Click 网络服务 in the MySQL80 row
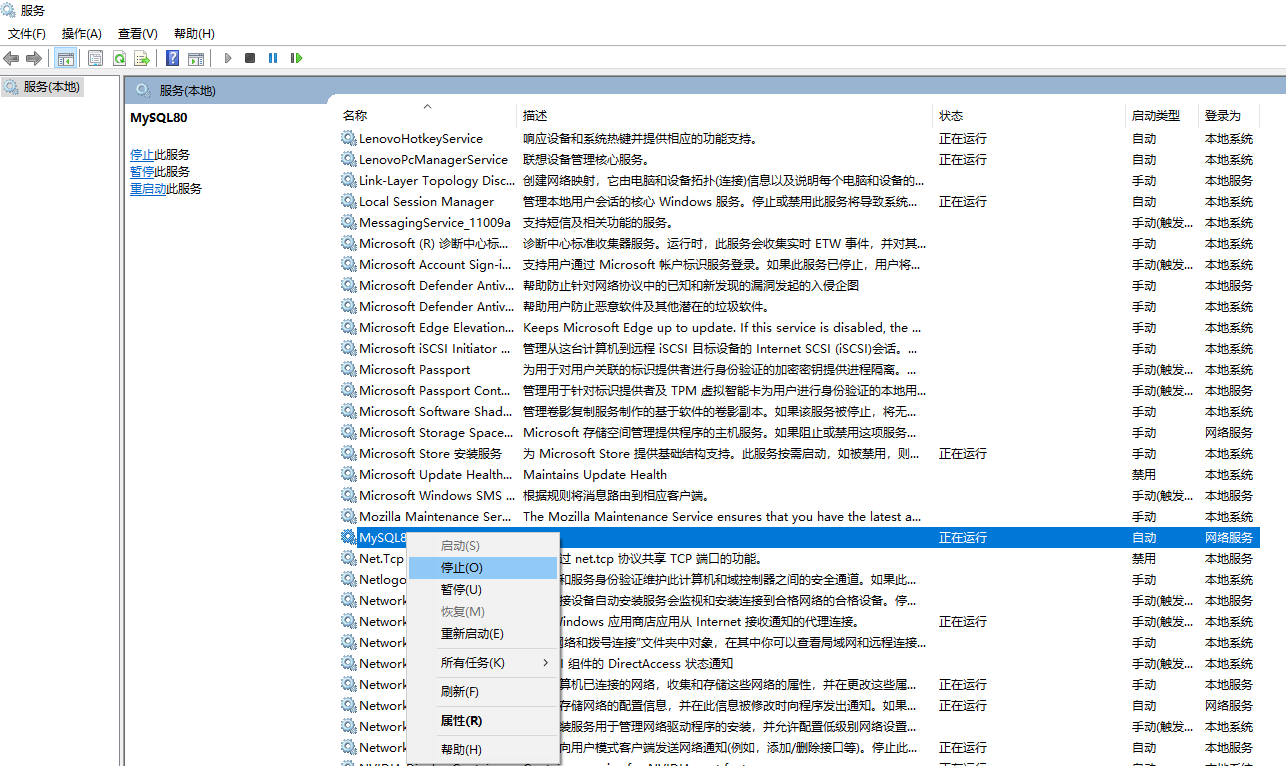The width and height of the screenshot is (1286, 766). pyautogui.click(x=1229, y=537)
